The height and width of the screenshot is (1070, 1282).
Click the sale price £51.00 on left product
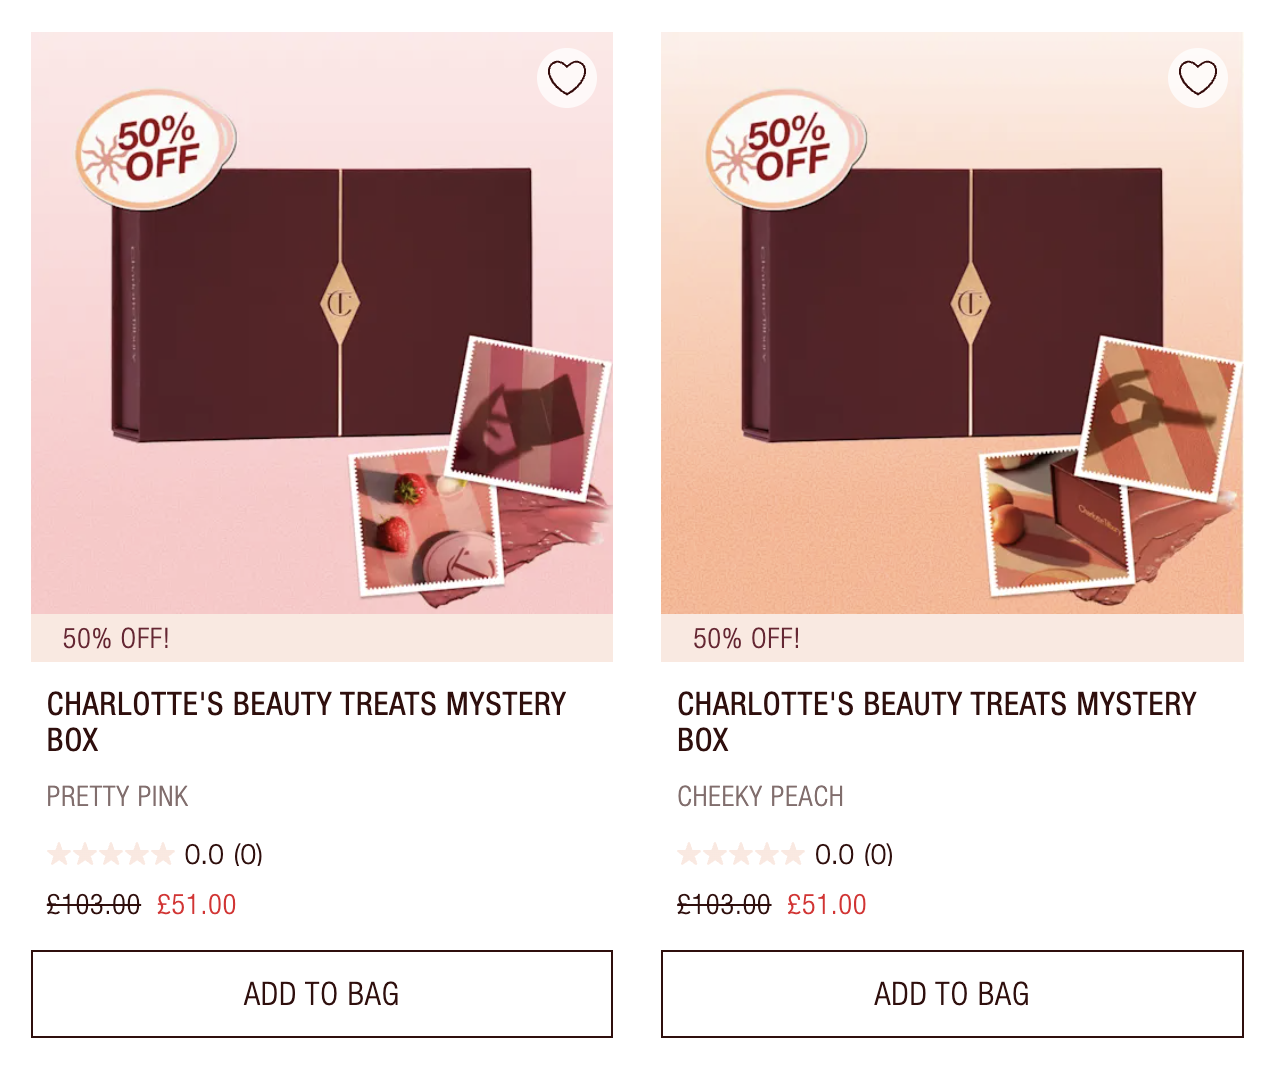pyautogui.click(x=197, y=903)
